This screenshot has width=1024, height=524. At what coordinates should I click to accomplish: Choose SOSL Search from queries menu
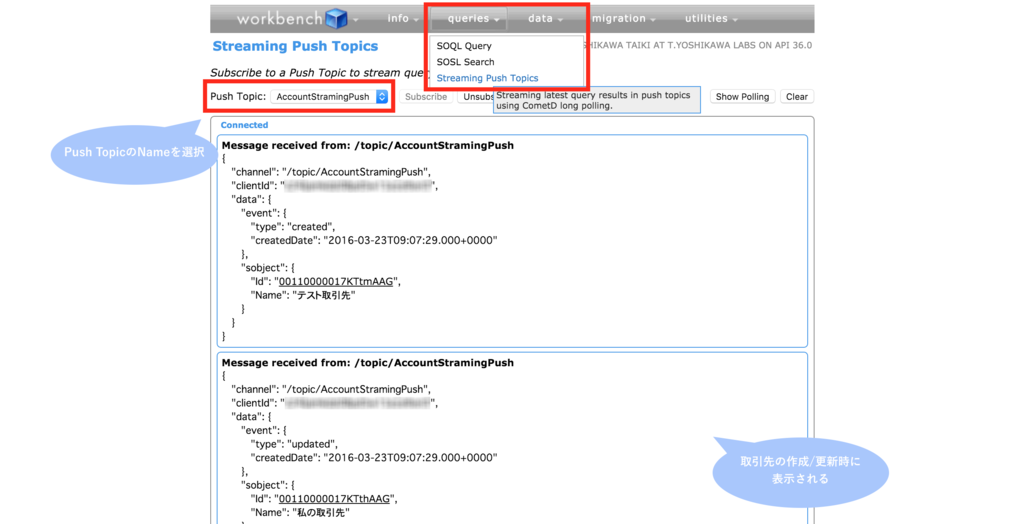click(x=465, y=62)
